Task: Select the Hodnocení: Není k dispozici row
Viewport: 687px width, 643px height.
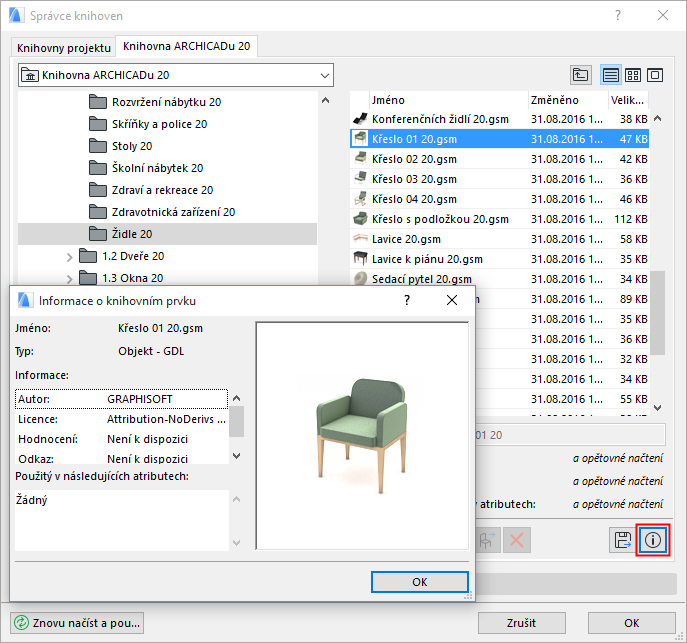Action: (121, 439)
